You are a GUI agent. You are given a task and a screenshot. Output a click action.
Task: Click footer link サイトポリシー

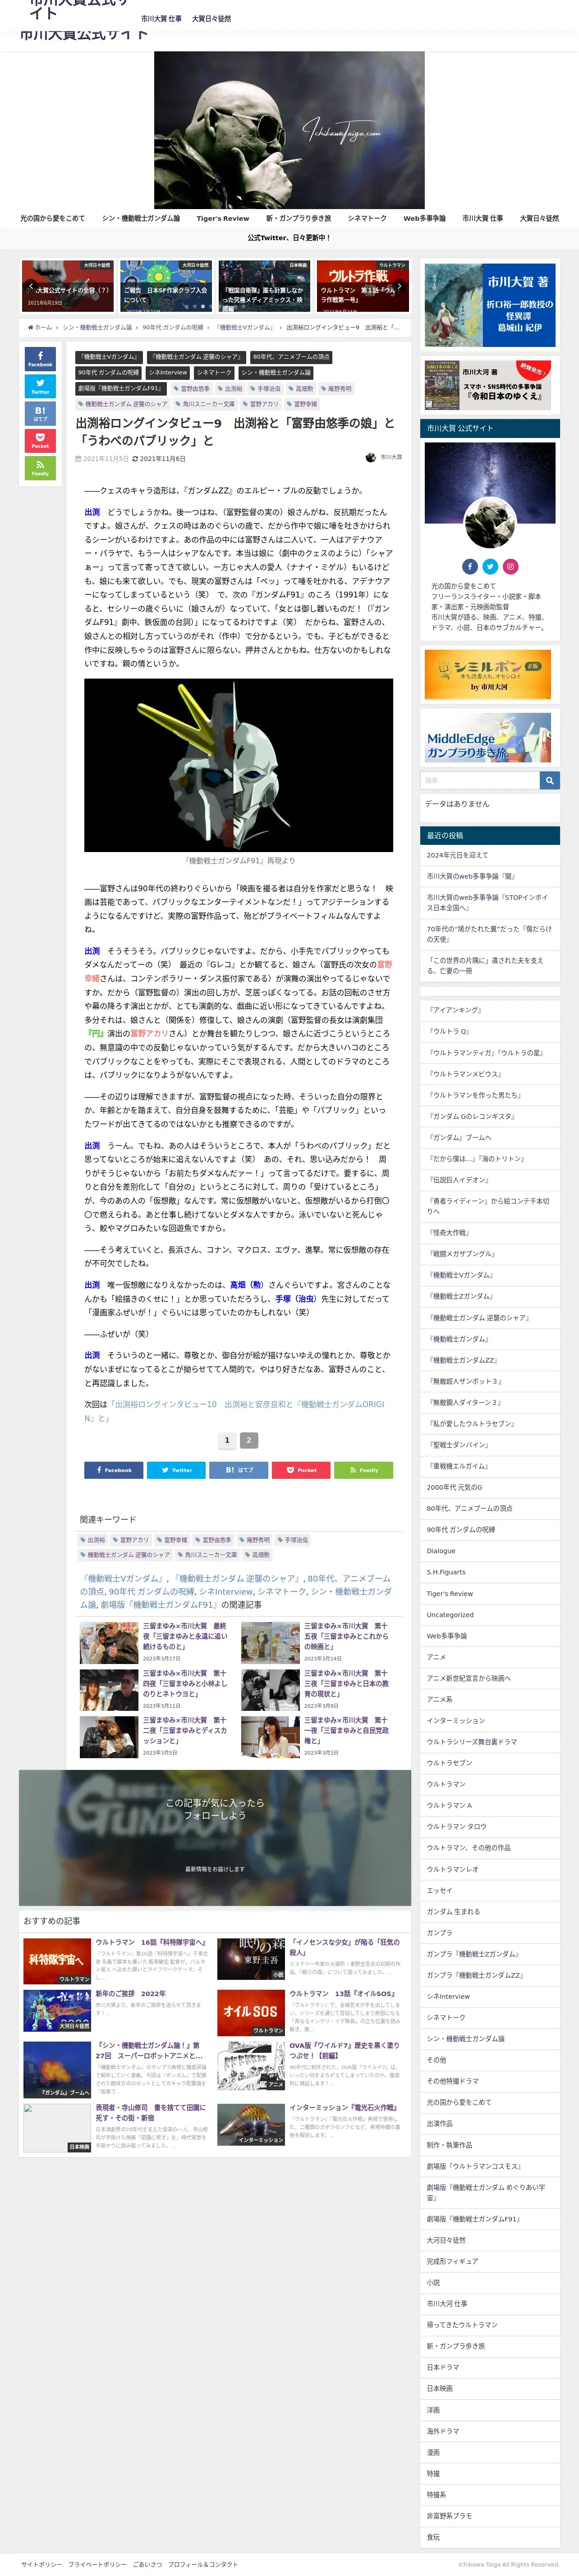41,2564
